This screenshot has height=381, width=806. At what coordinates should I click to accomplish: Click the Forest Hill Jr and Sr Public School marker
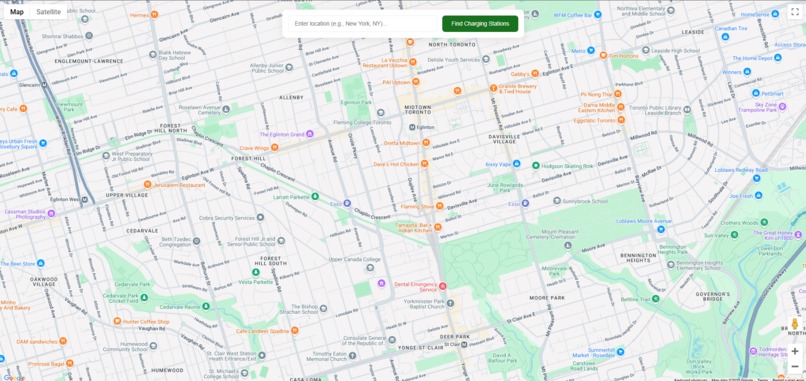(x=281, y=241)
